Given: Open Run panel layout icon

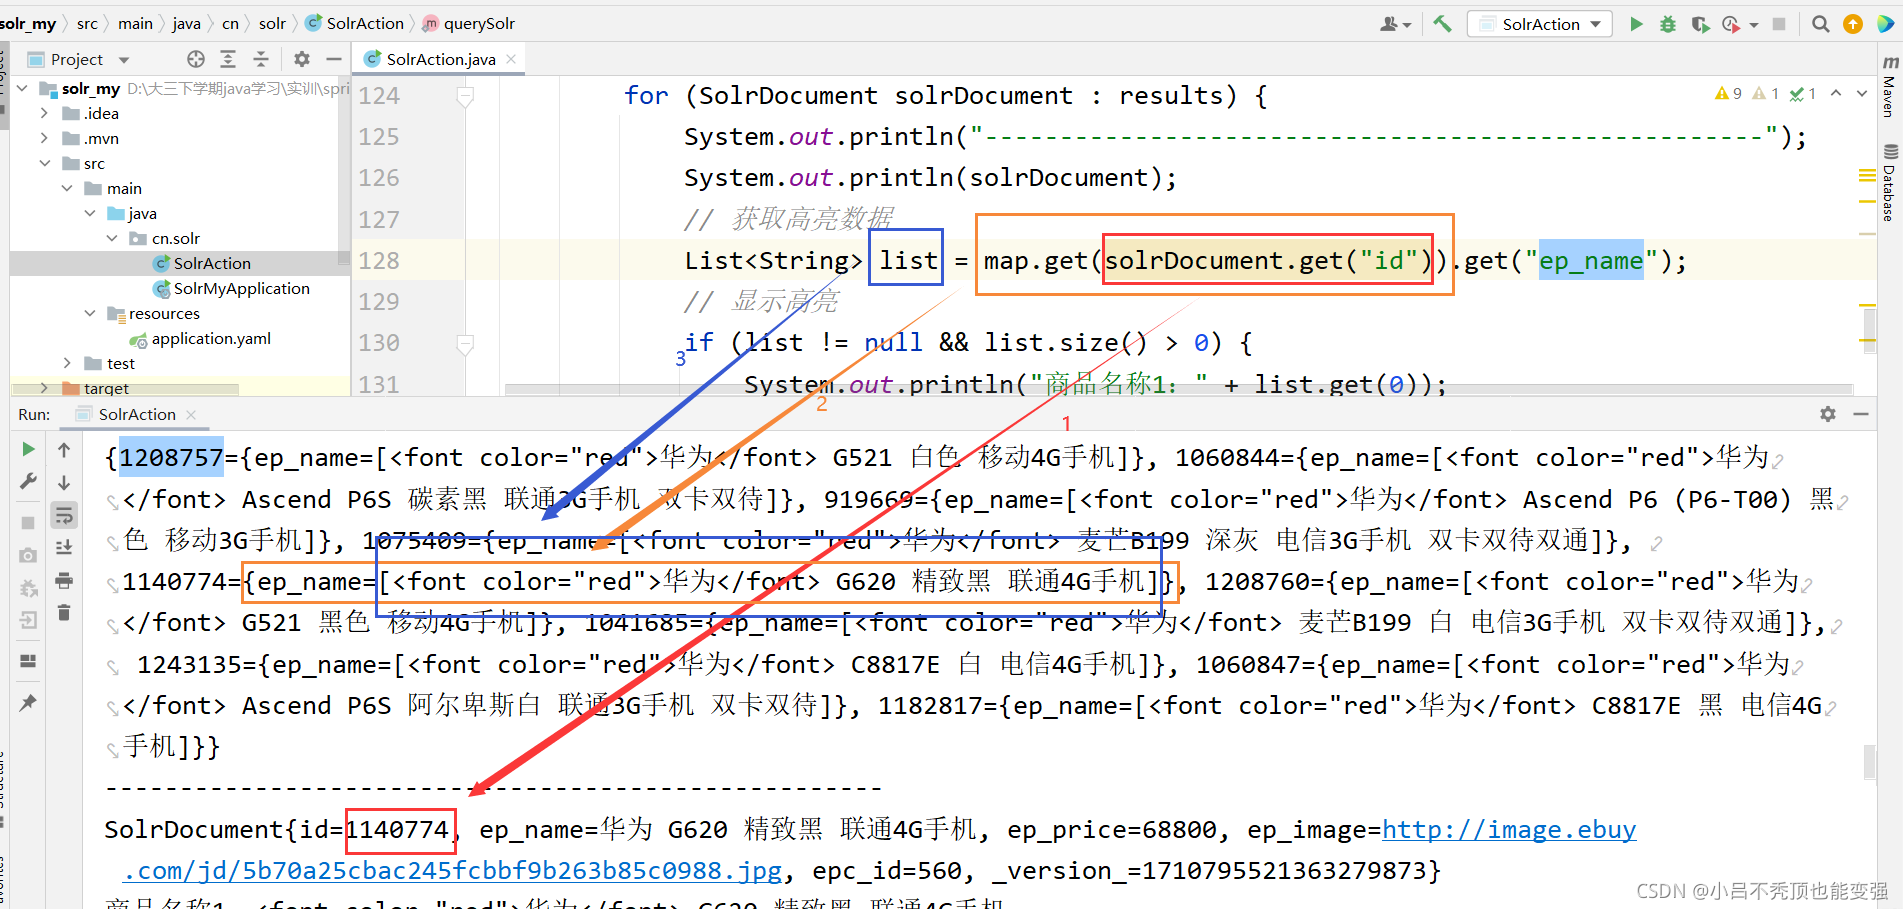Looking at the screenshot, I should tap(28, 661).
